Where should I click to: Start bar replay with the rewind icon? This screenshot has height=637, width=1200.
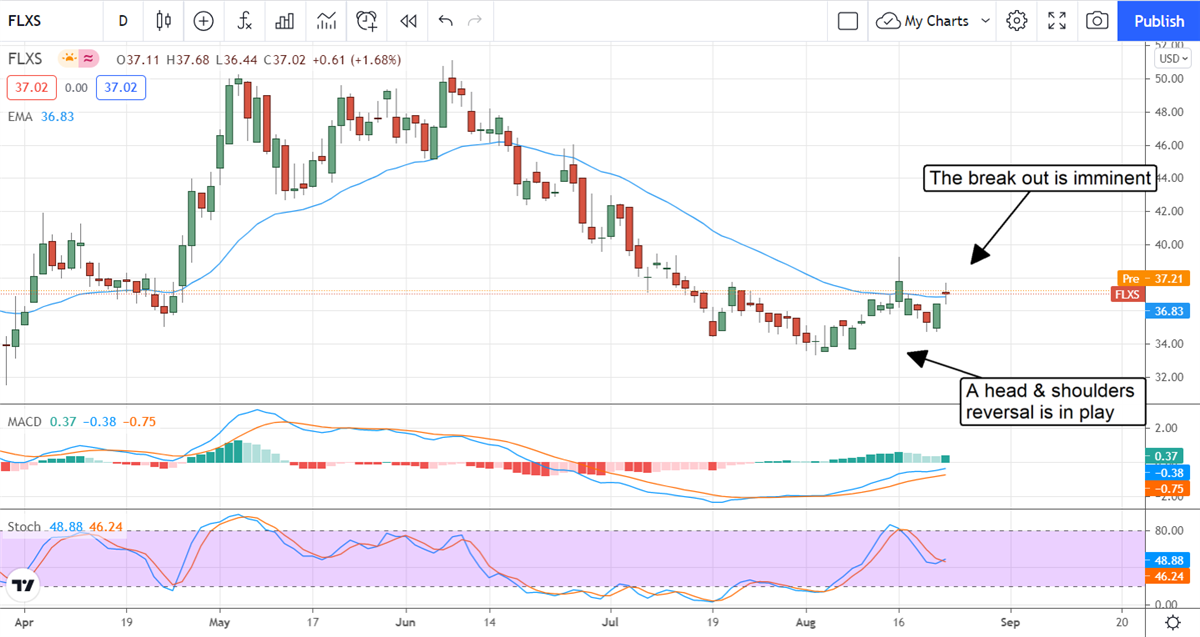(407, 20)
